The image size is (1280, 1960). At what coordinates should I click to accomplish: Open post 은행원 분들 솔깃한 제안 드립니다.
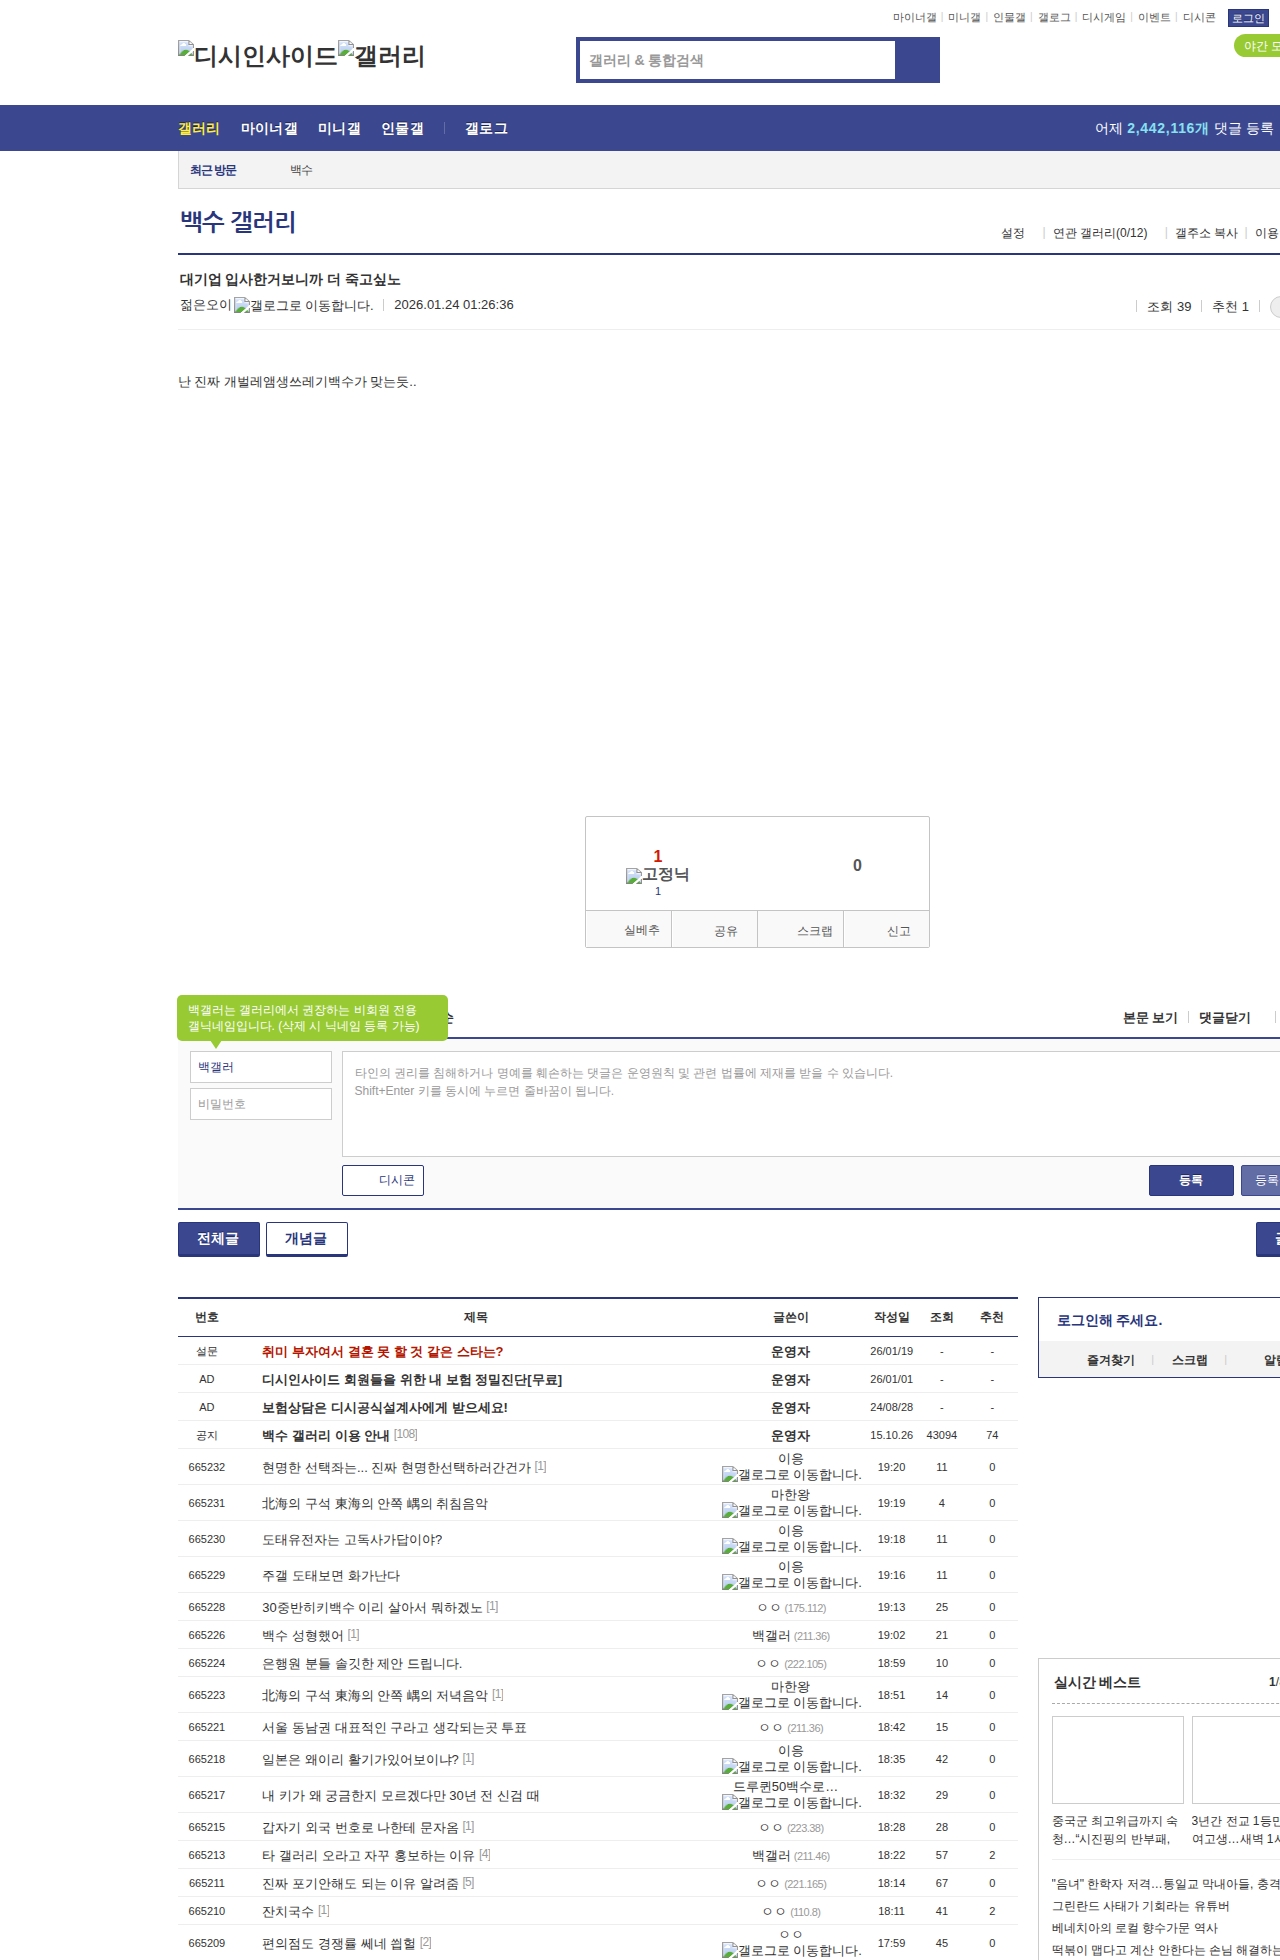(362, 1664)
